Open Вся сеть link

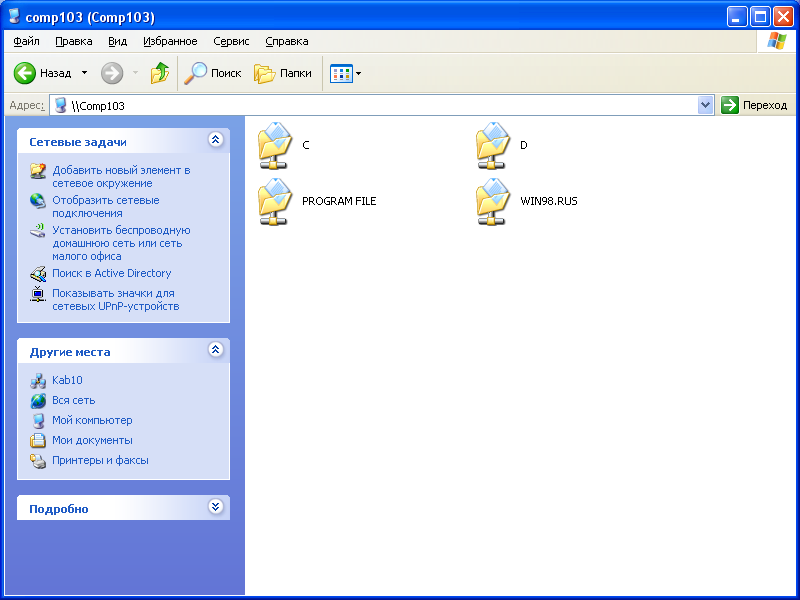pyautogui.click(x=73, y=401)
